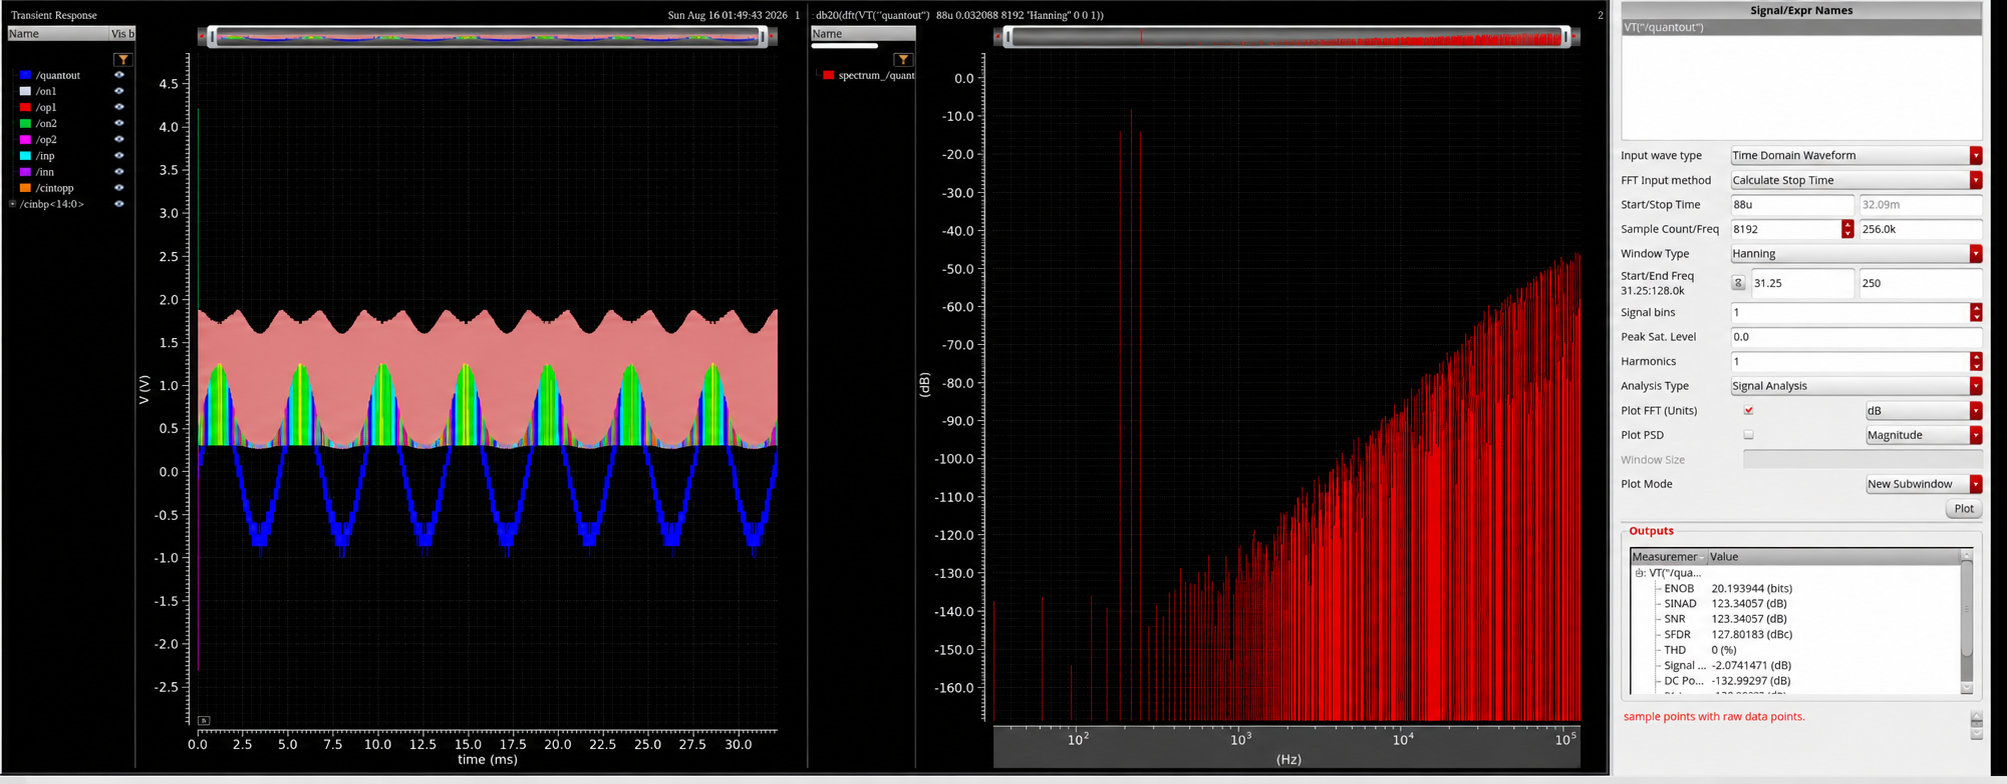Click the lock icon beside Start/End Freq
This screenshot has height=784, width=2007.
[x=1738, y=283]
